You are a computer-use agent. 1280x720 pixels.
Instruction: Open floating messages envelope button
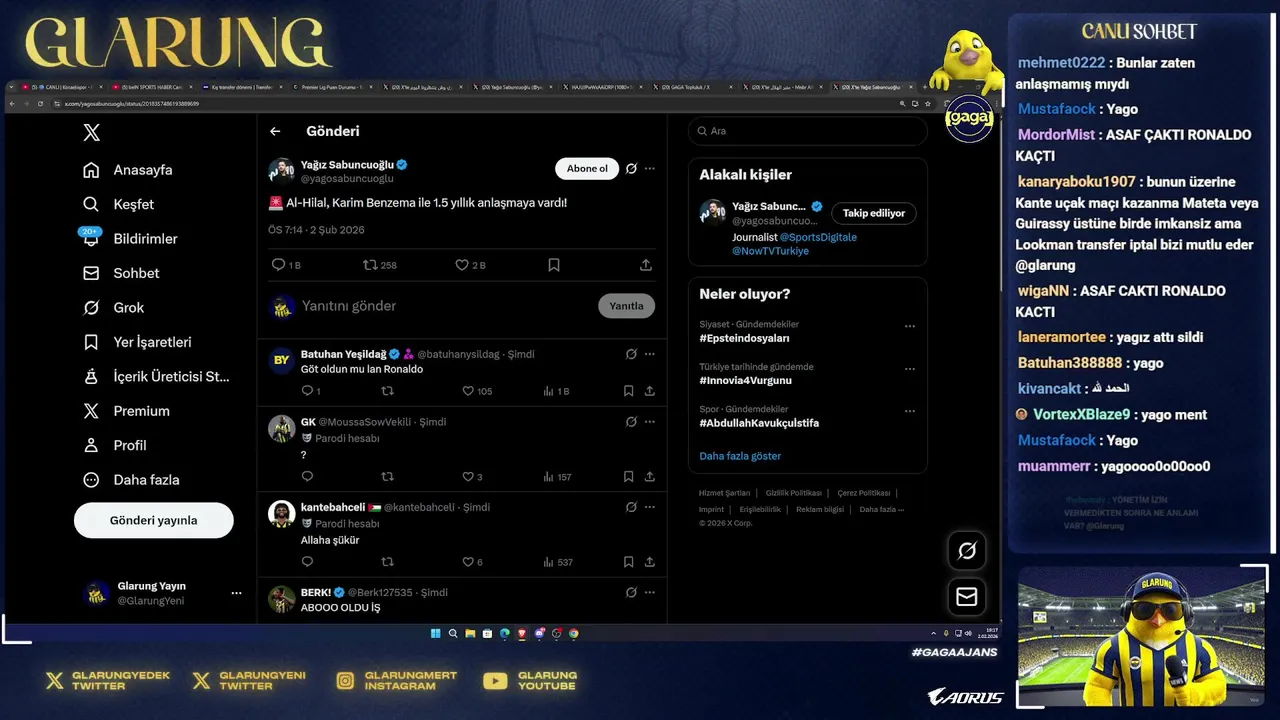tap(967, 597)
